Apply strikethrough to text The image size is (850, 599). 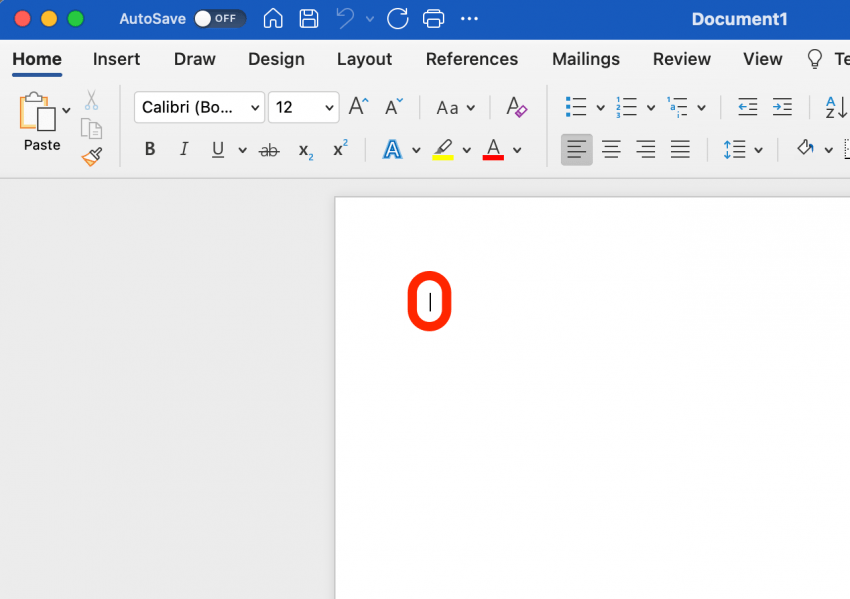click(269, 149)
